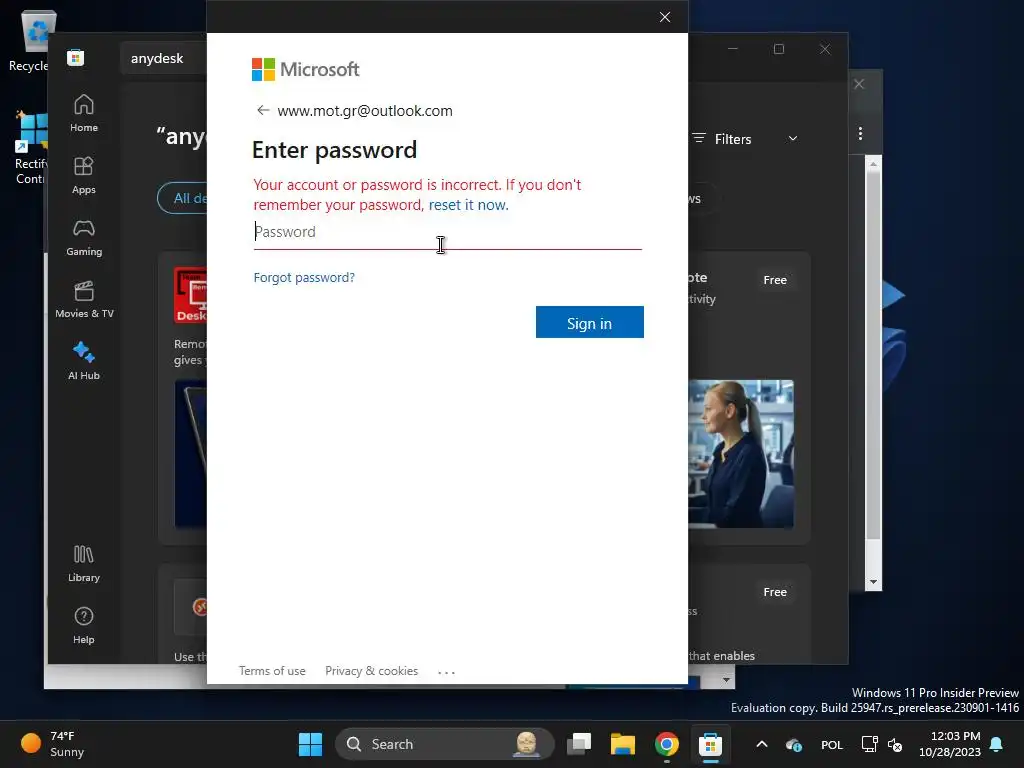Maximize the Microsoft Store window

pos(778,49)
